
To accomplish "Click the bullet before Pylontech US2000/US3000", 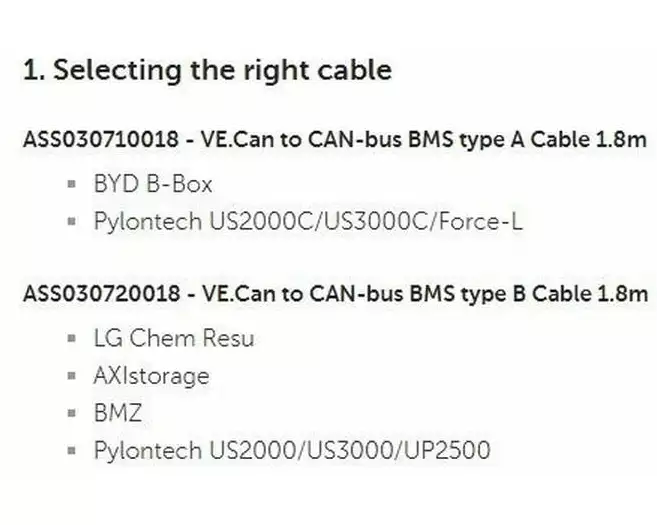I will pos(71,450).
